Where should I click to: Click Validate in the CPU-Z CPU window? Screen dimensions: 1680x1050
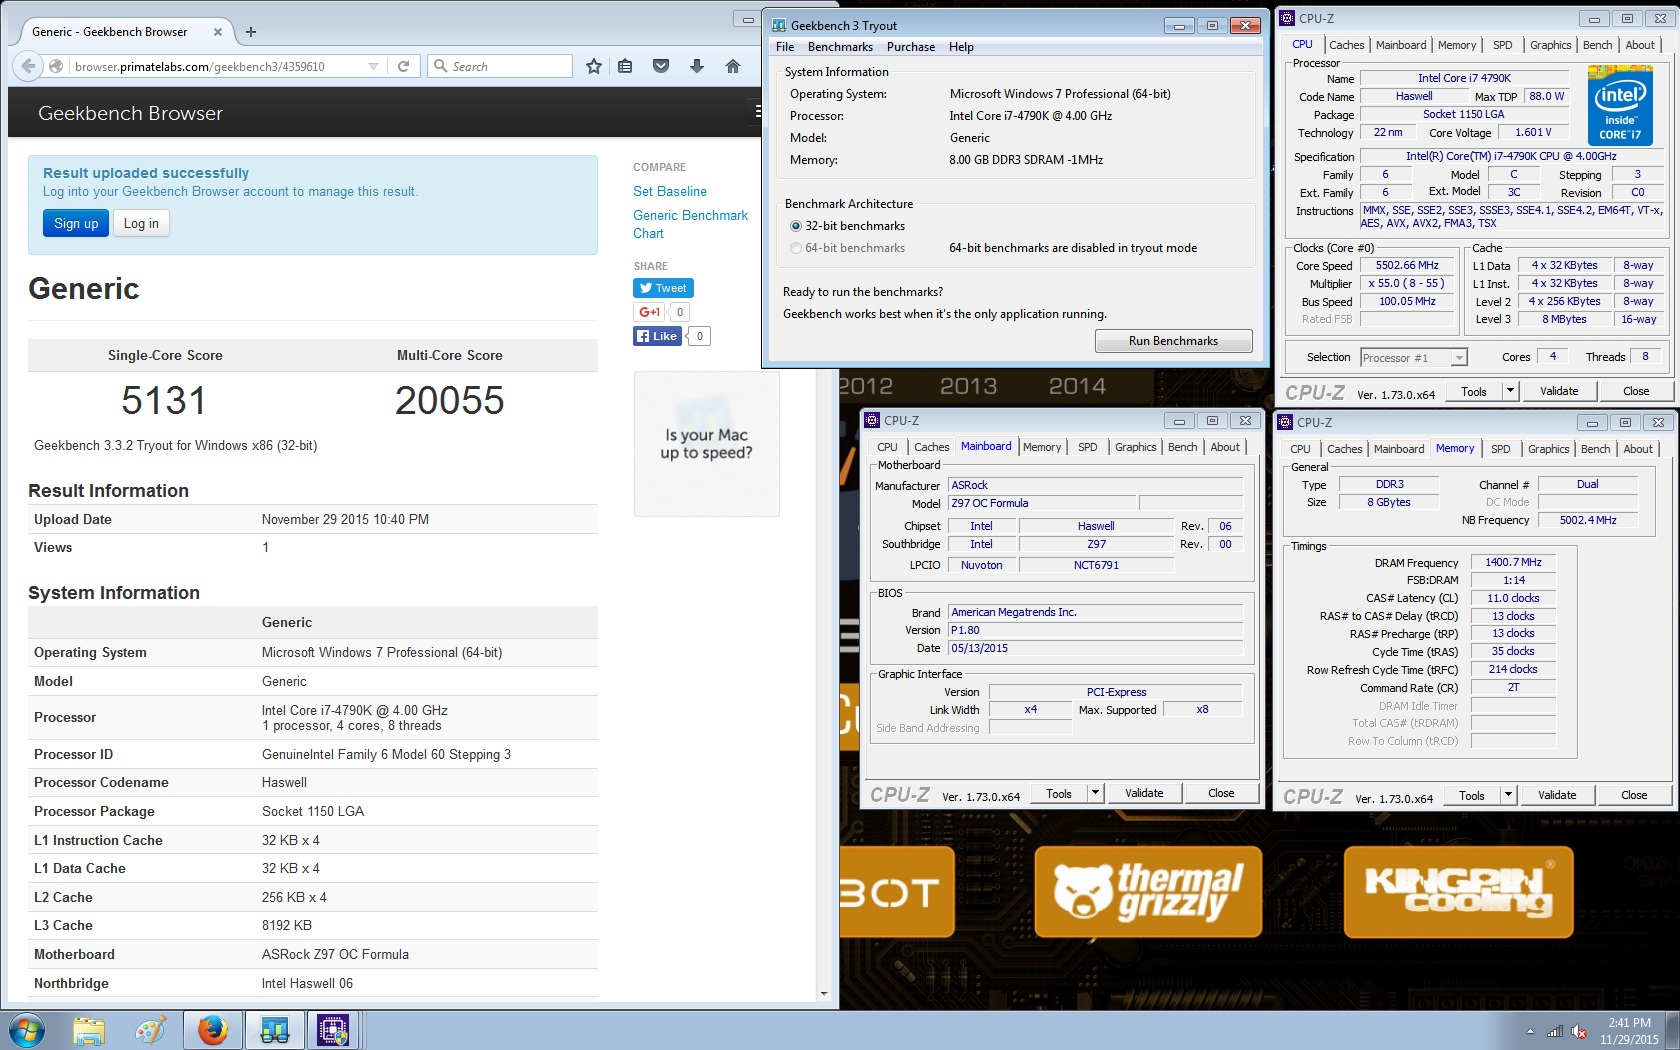click(1559, 391)
